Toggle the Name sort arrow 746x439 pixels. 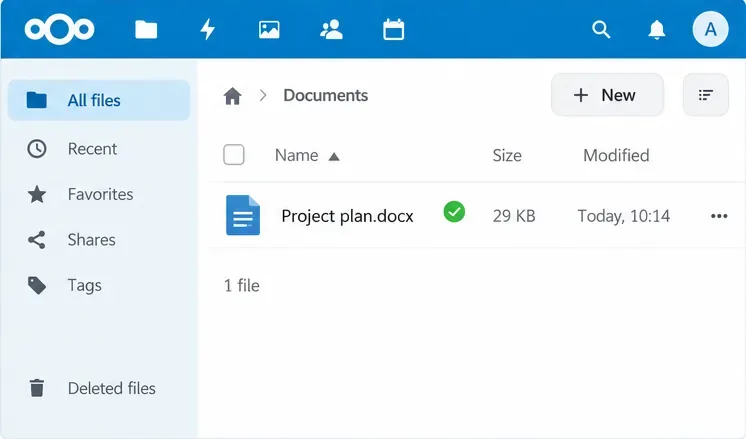pyautogui.click(x=334, y=156)
